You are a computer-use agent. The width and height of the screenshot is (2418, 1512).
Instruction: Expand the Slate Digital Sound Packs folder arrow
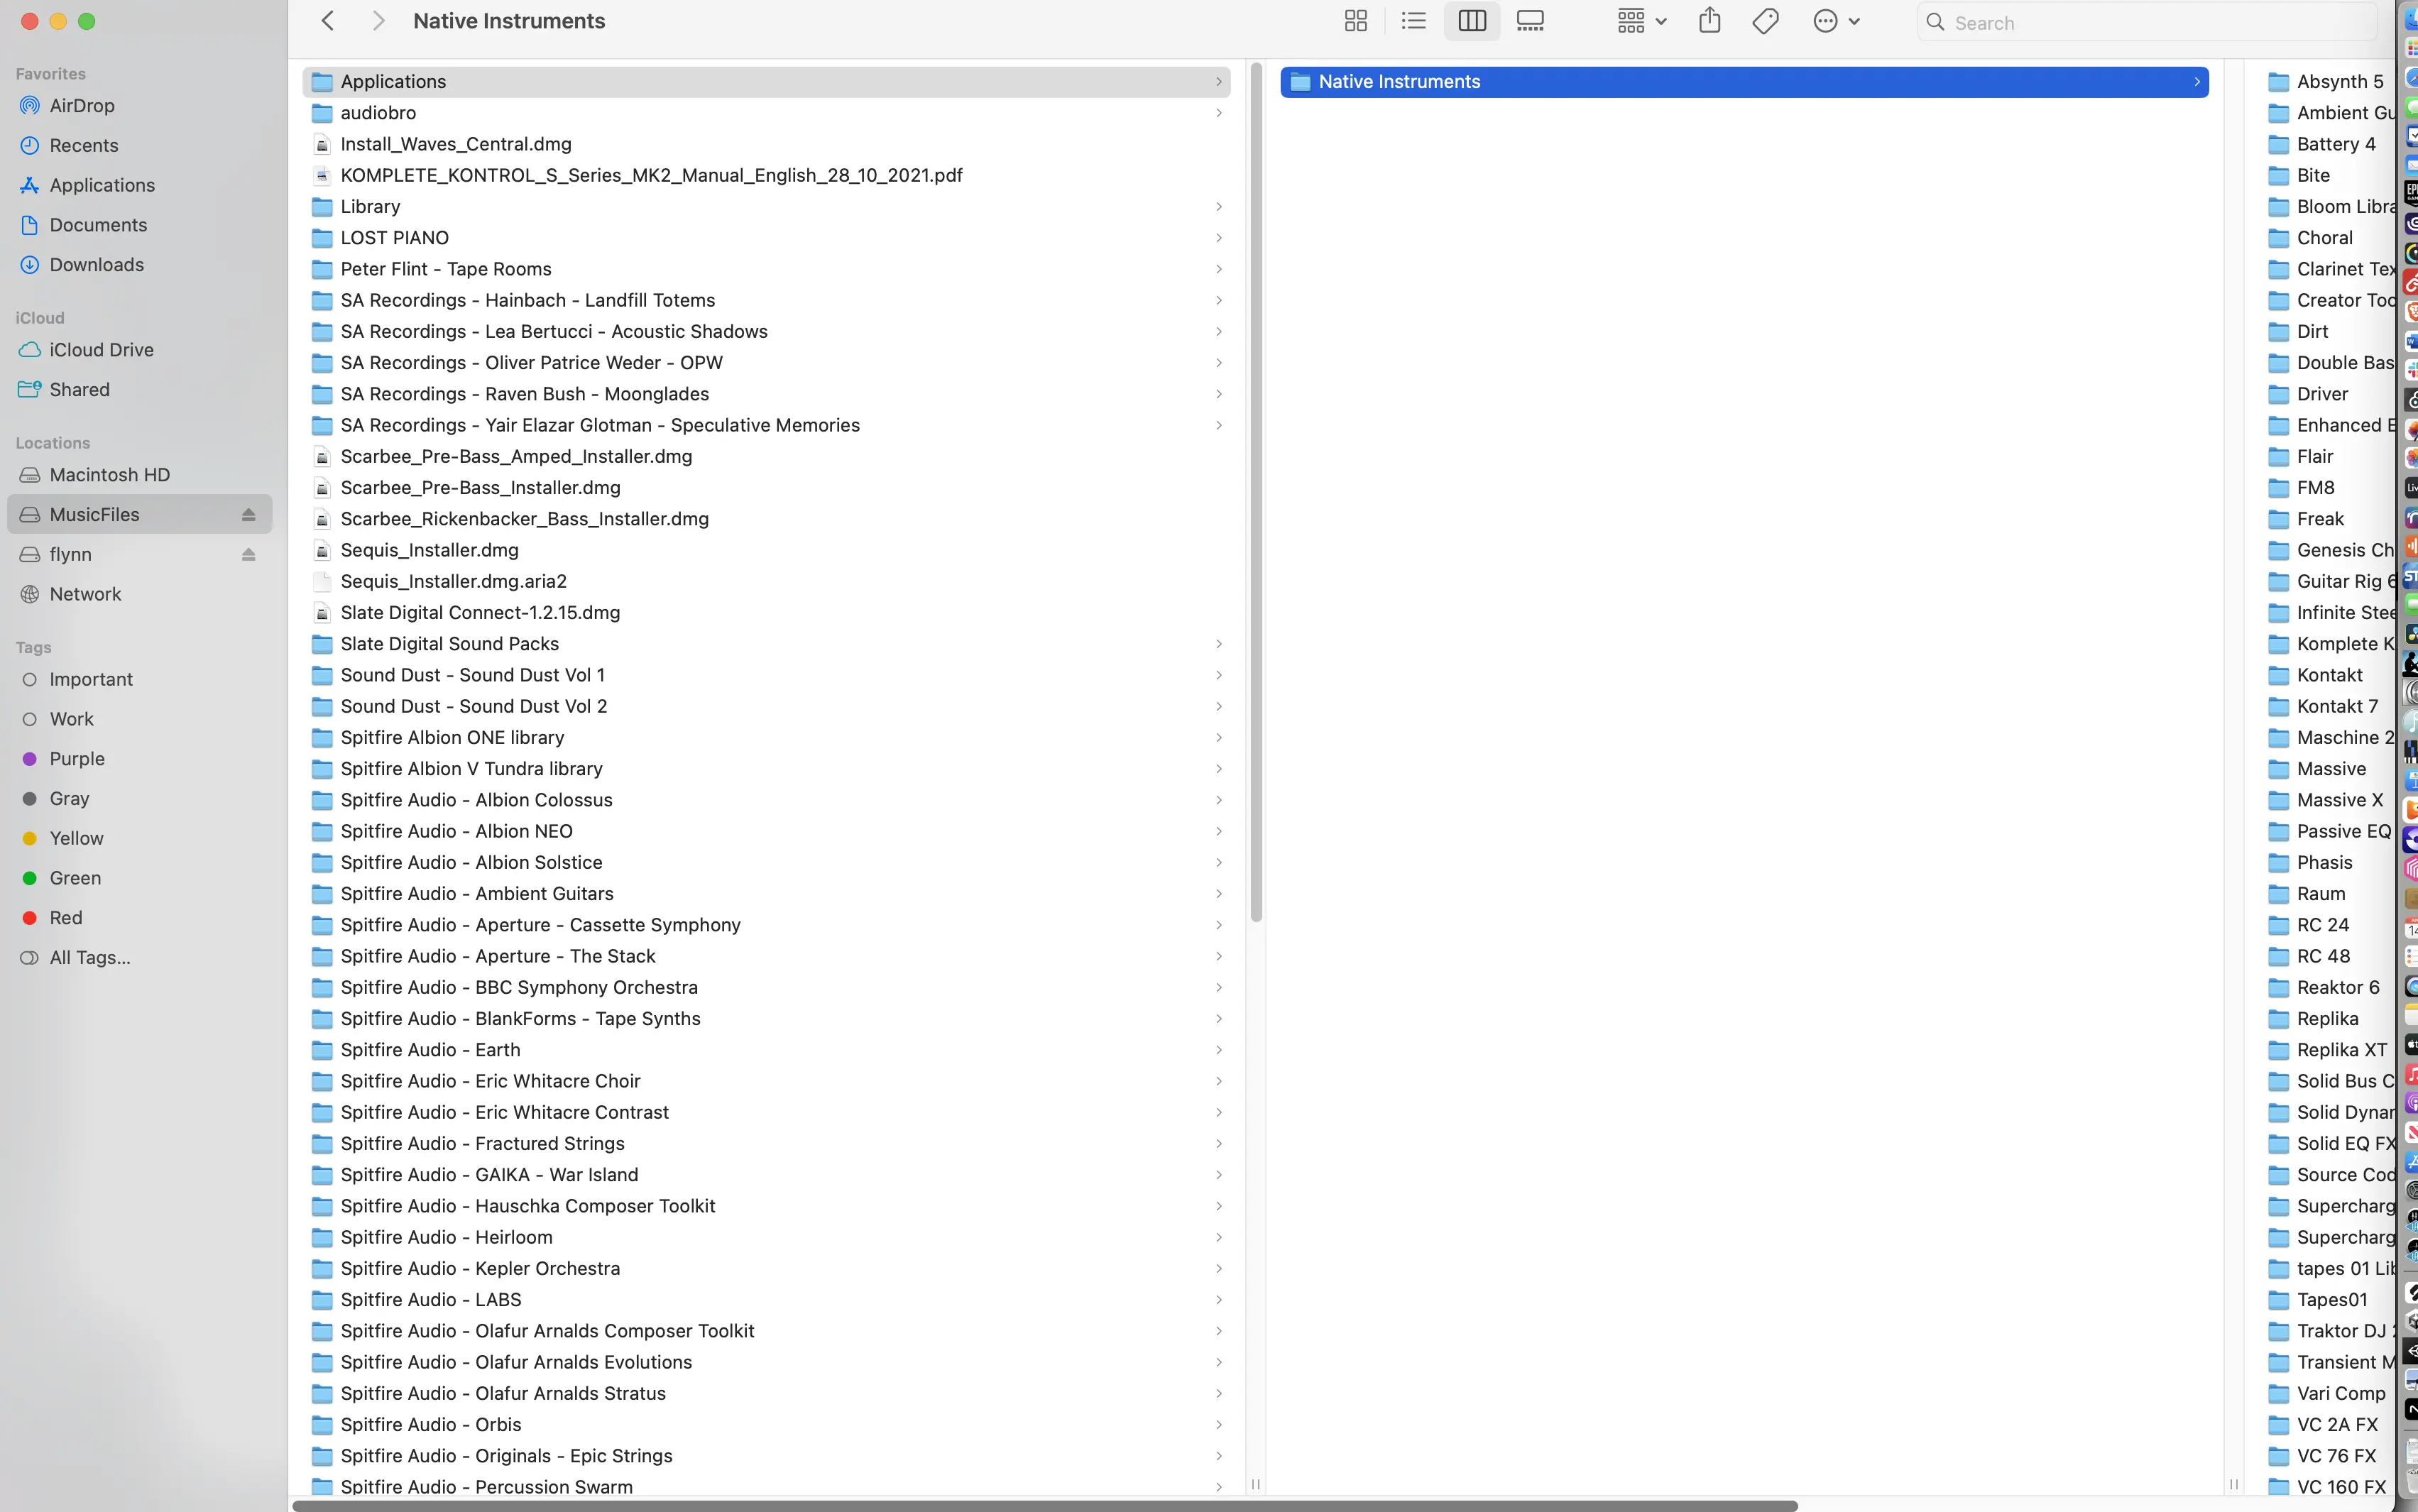pyautogui.click(x=1218, y=644)
